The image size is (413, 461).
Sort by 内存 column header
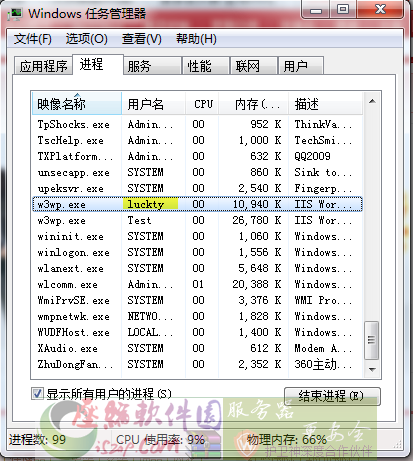tap(254, 104)
